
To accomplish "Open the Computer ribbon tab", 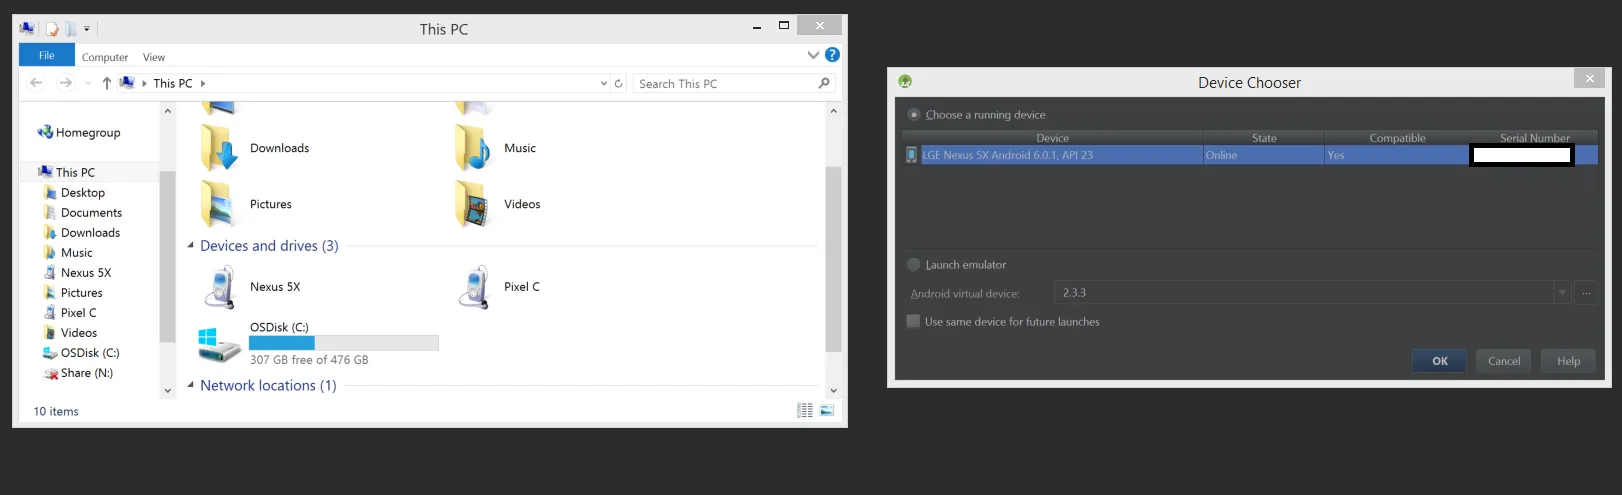I will coord(105,58).
